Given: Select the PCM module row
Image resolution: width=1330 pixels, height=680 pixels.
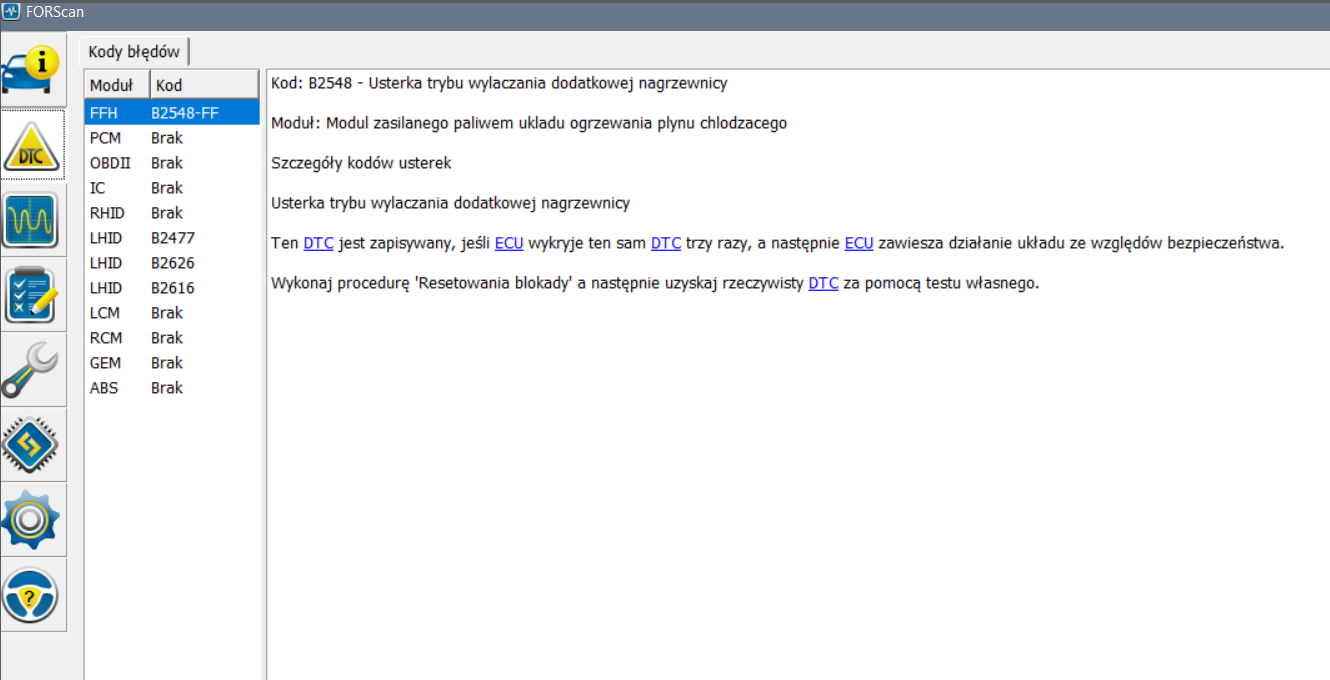Looking at the screenshot, I should click(x=171, y=138).
